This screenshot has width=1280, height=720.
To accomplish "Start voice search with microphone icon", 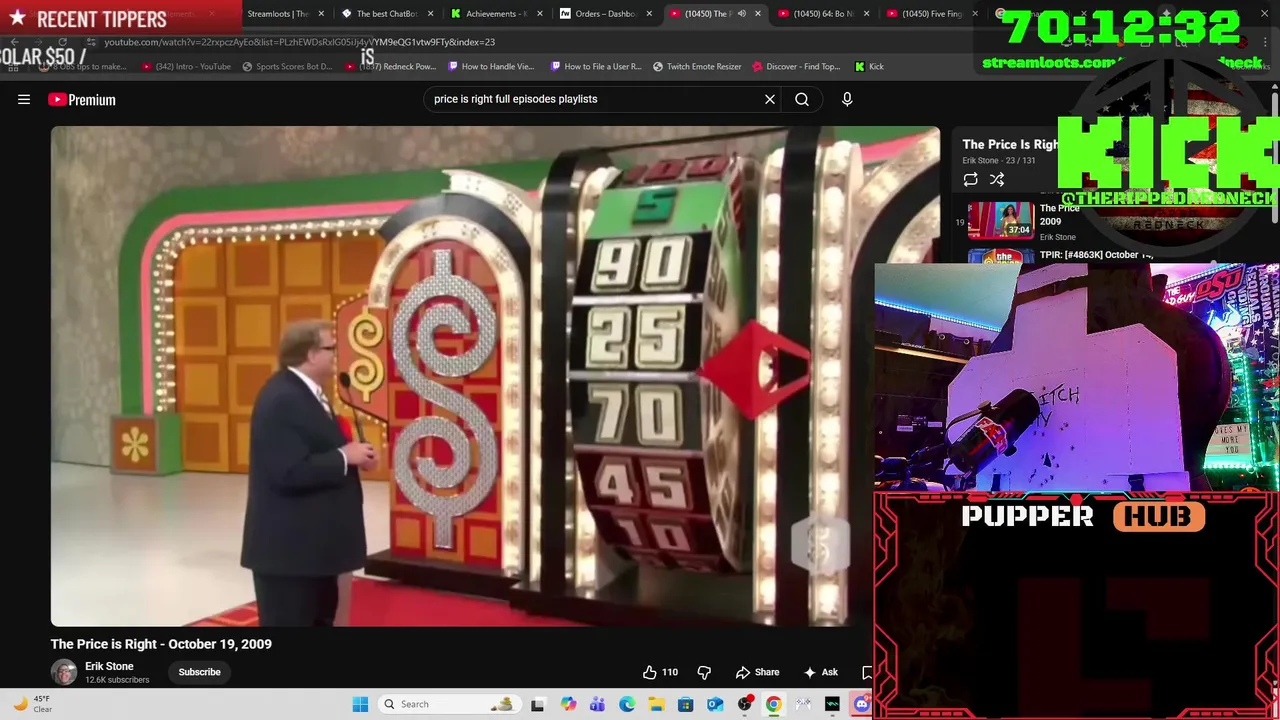I will [847, 99].
